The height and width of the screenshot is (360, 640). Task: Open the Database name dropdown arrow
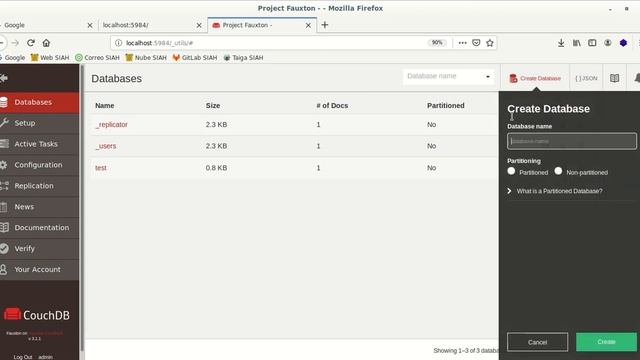pos(488,77)
